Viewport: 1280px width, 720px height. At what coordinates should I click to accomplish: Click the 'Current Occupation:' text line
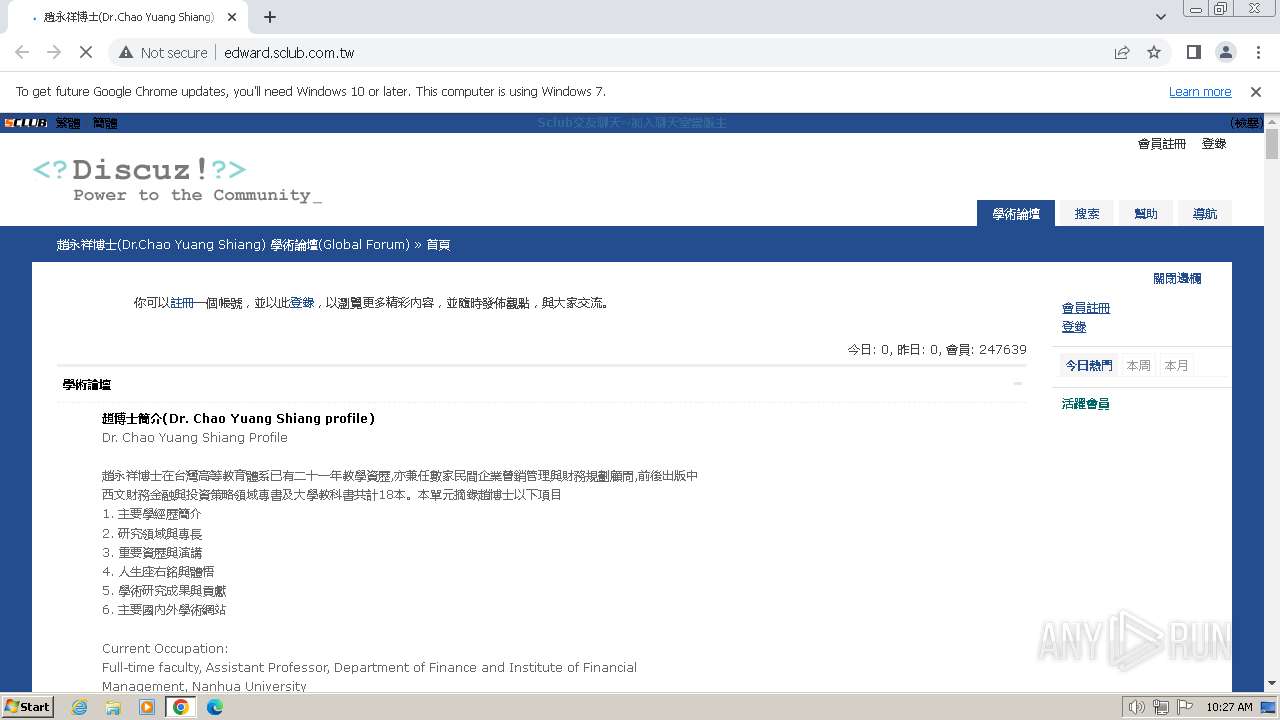click(x=165, y=648)
